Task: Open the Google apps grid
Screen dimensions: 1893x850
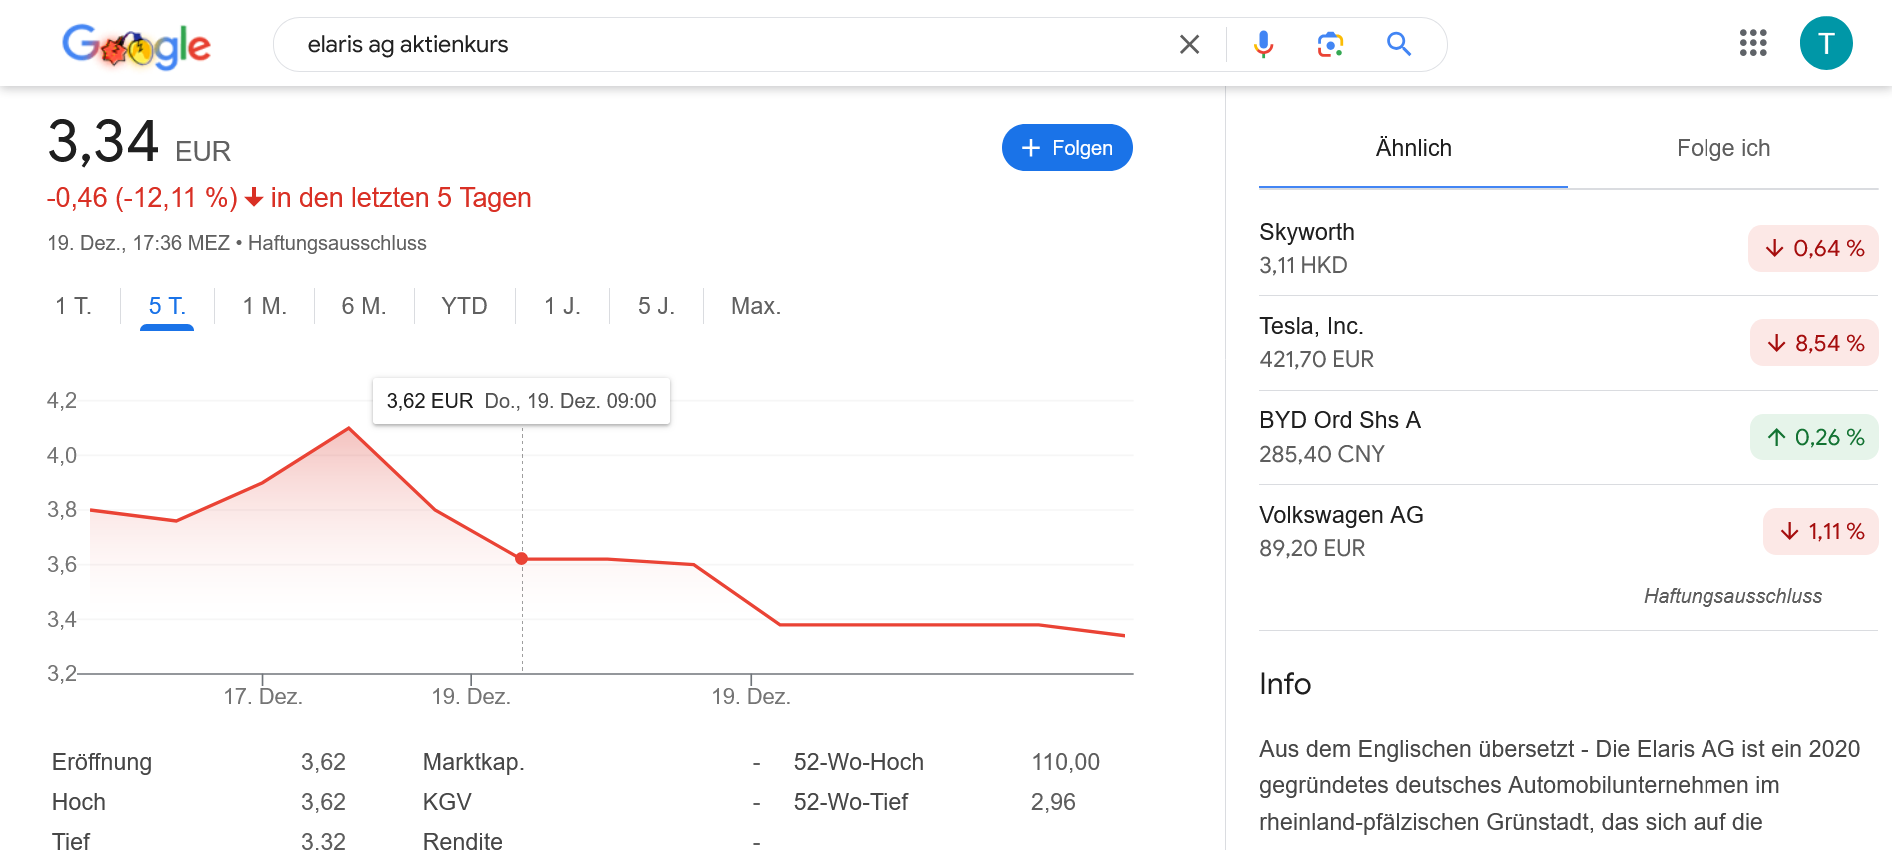Action: (x=1752, y=43)
